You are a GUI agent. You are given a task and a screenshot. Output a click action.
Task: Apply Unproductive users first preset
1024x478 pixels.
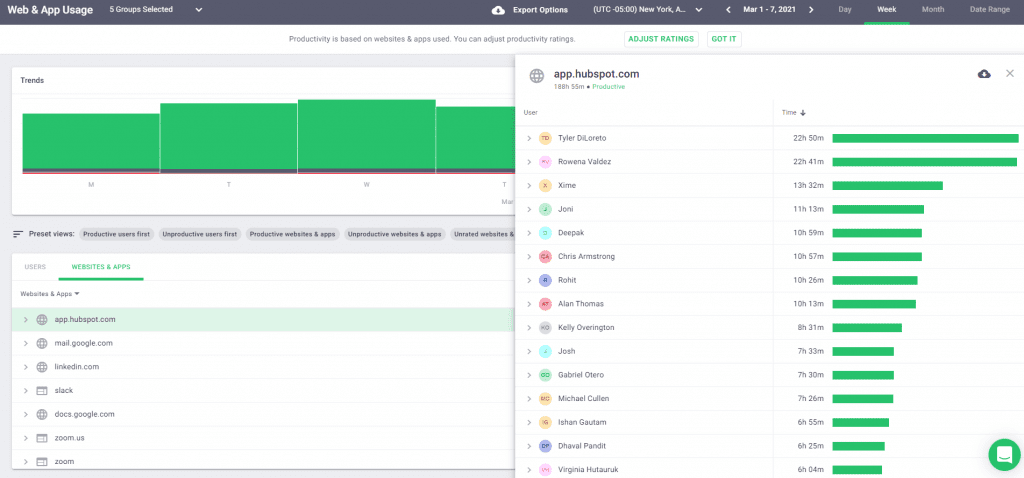(x=200, y=234)
